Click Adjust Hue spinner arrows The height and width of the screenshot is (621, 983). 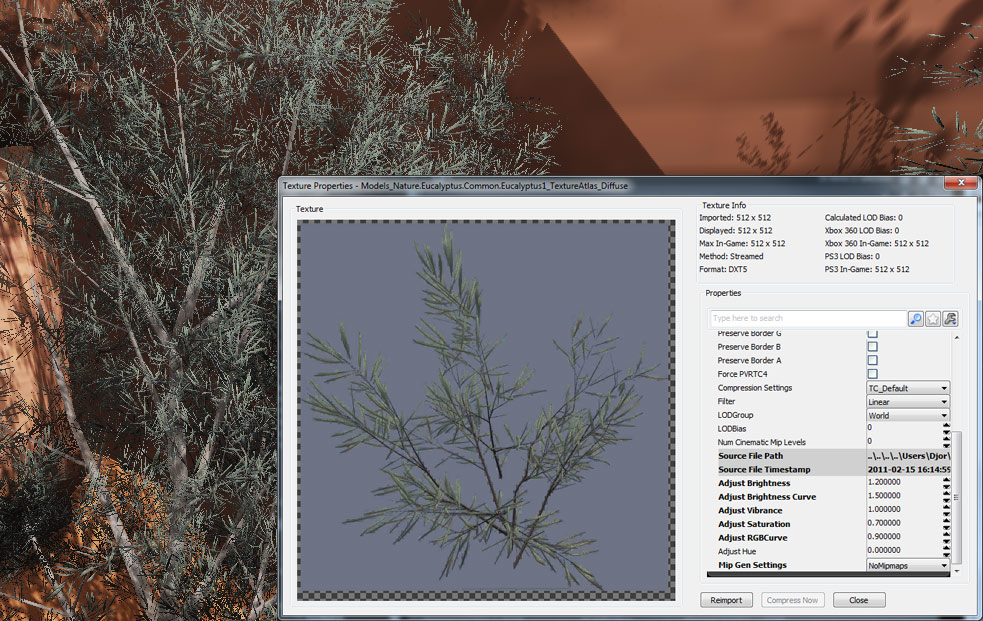tap(946, 551)
